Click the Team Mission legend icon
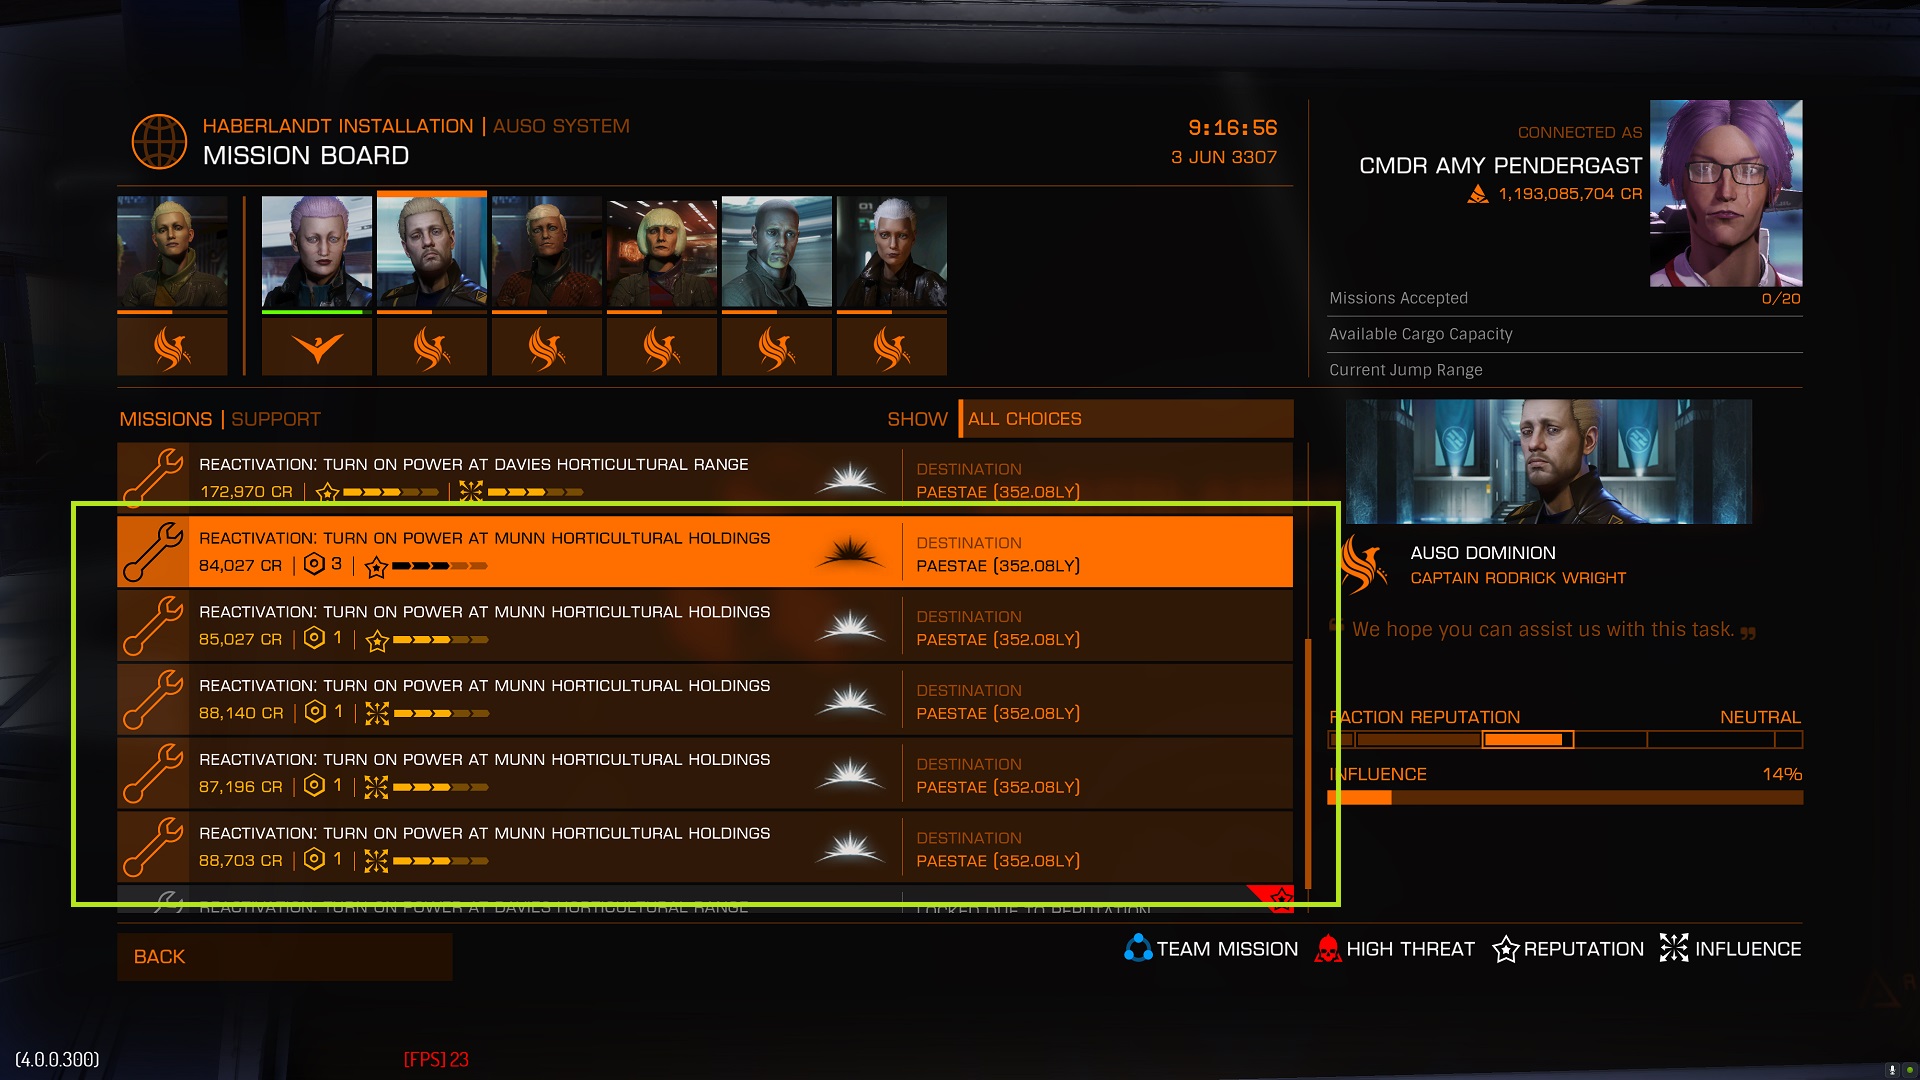 (x=1138, y=948)
